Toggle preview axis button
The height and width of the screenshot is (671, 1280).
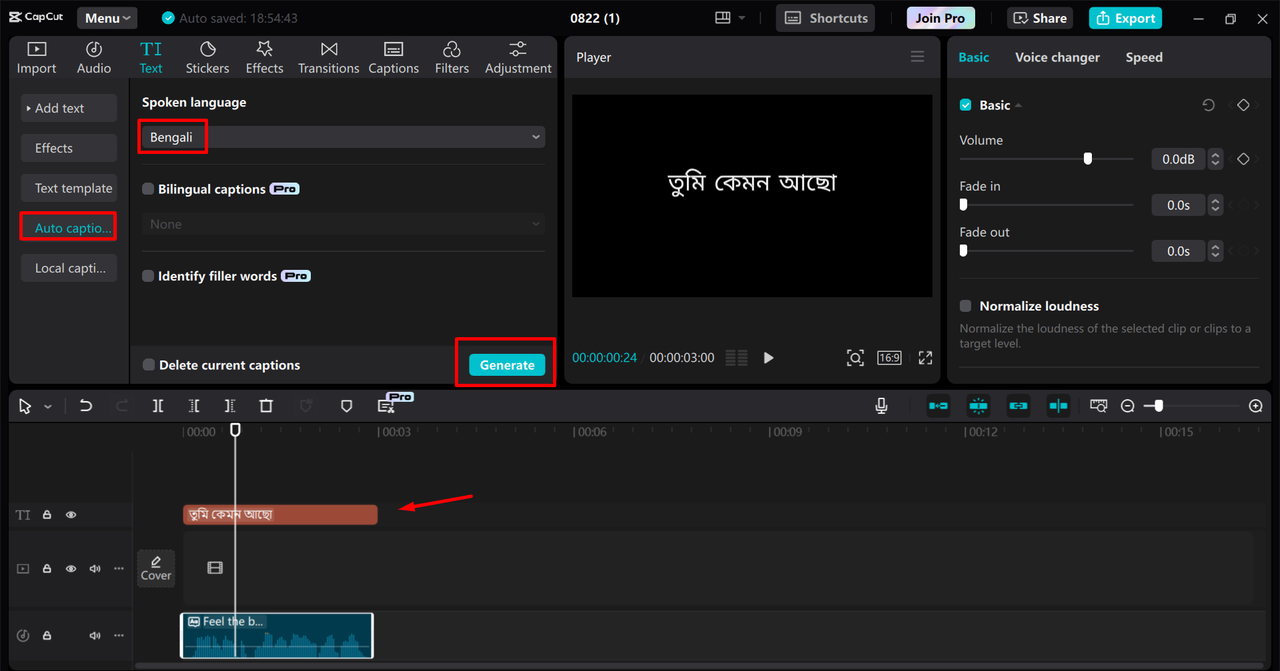point(1058,406)
